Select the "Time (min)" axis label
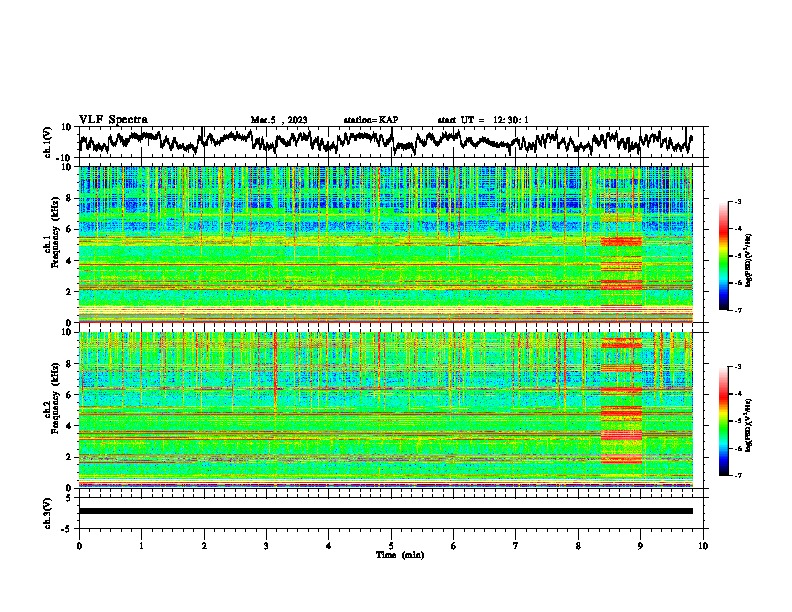Image resolution: width=792 pixels, height=612 pixels. click(400, 555)
